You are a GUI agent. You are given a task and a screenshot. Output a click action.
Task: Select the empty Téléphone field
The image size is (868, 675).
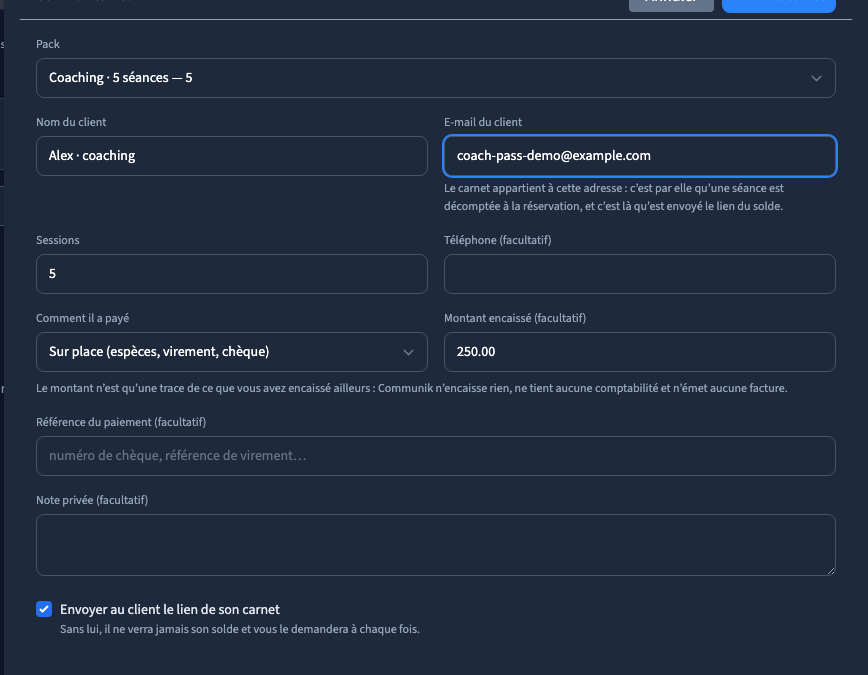(639, 274)
